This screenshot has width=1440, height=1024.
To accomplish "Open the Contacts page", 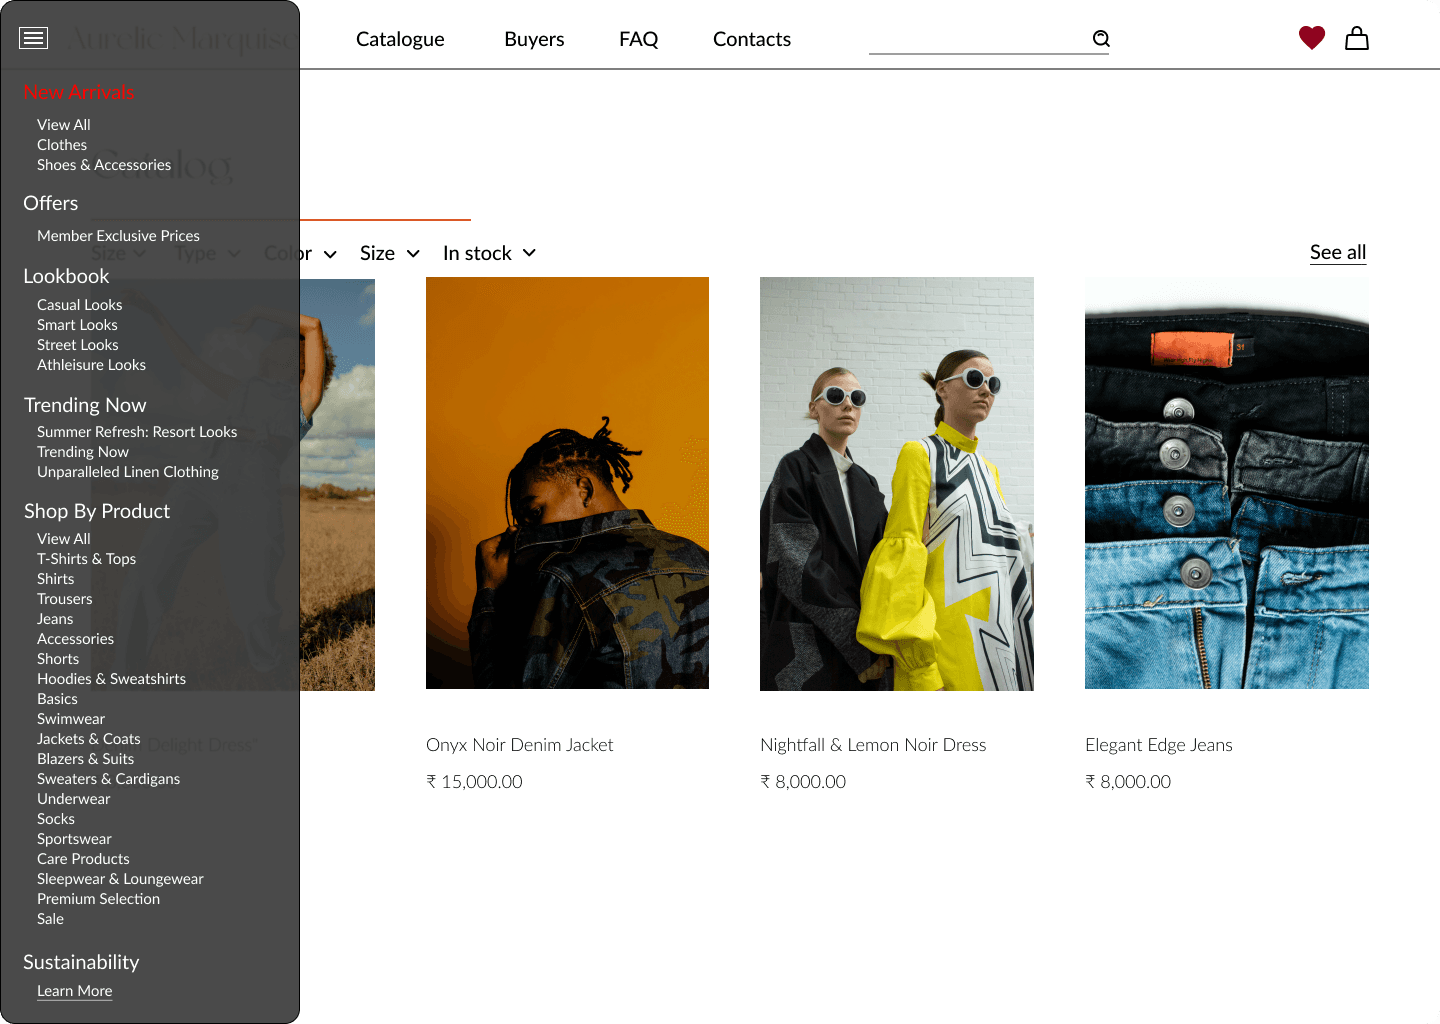I will [752, 39].
